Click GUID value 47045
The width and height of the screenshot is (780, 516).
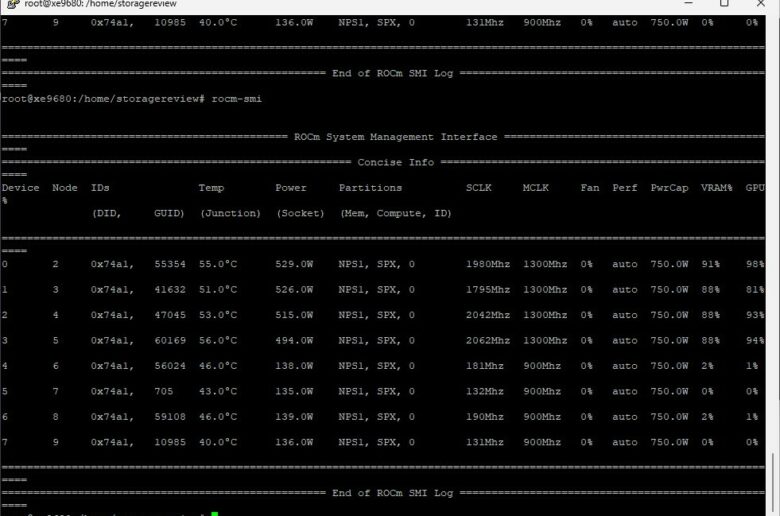tap(170, 315)
